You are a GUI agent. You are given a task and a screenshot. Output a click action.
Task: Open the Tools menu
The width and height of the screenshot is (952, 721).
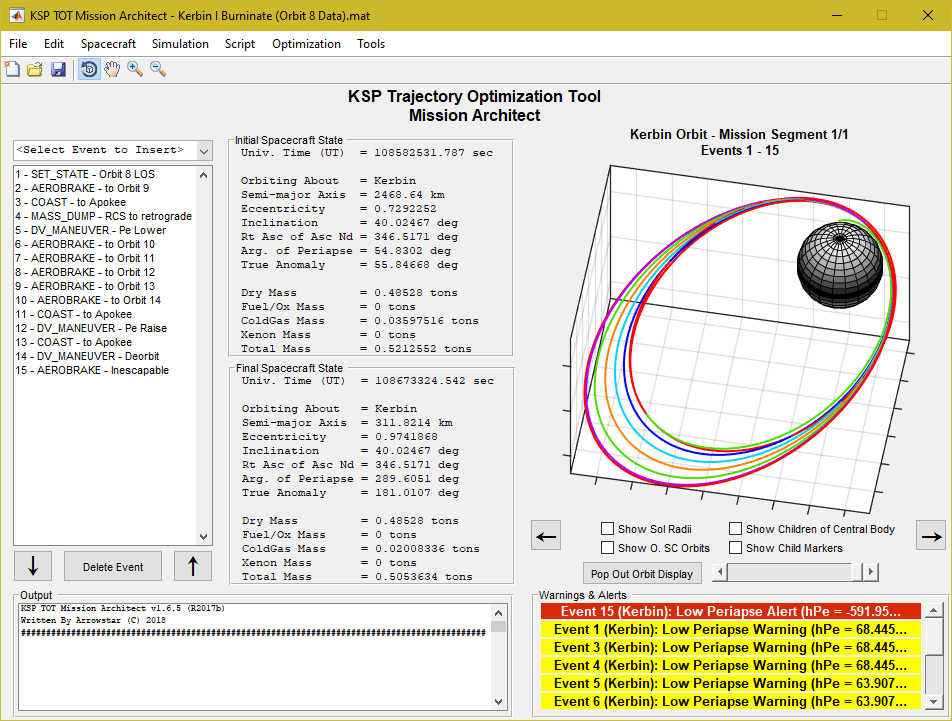pyautogui.click(x=371, y=44)
